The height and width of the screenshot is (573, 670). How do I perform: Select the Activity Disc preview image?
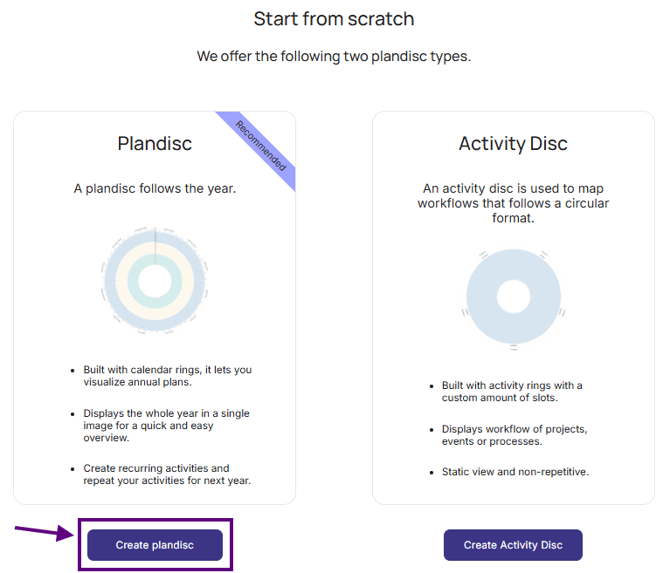pos(513,298)
